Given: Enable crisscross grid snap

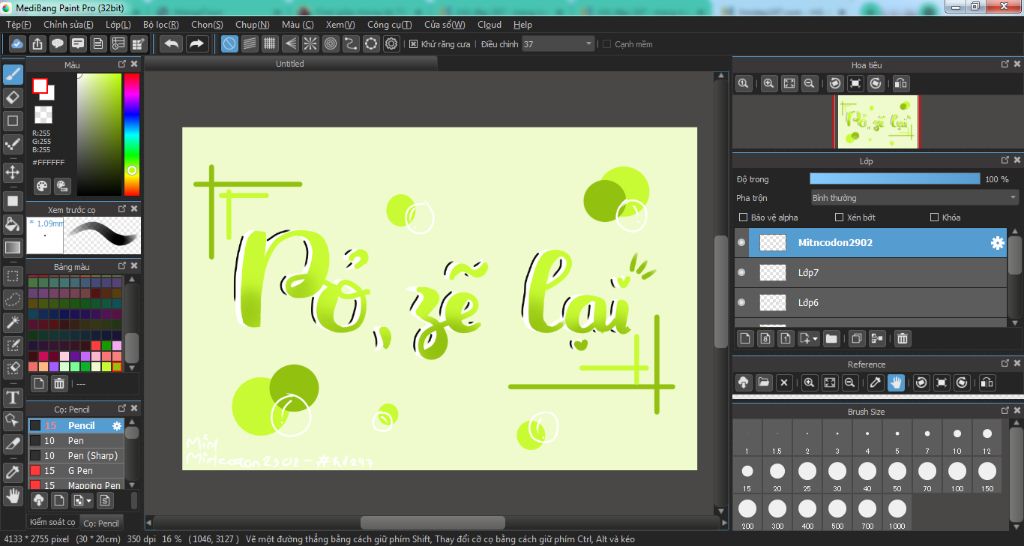Looking at the screenshot, I should click(x=270, y=44).
